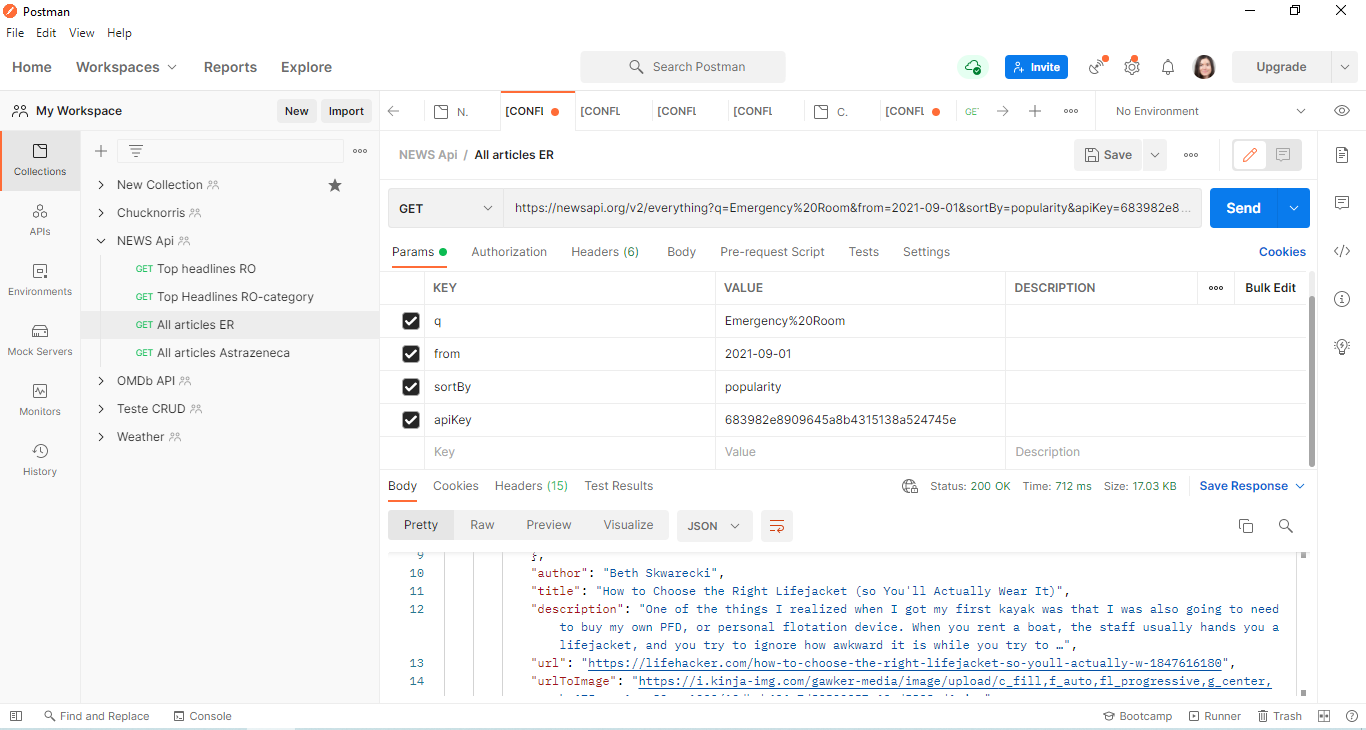Viewport: 1366px width, 730px height.
Task: Copy response with the copy icon
Action: pos(1246,526)
